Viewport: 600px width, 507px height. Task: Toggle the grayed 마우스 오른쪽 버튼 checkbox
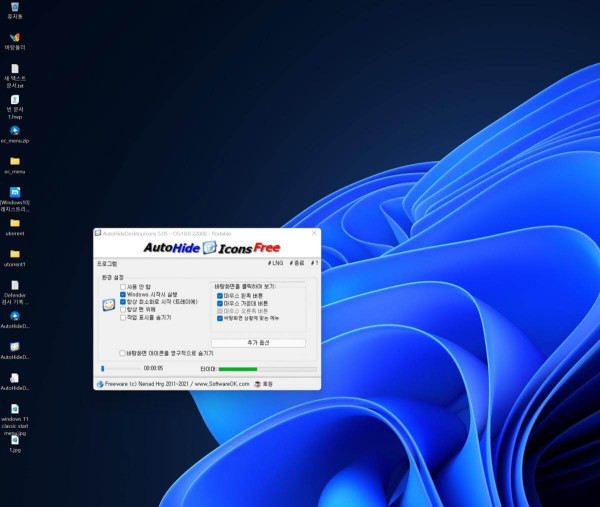click(220, 311)
